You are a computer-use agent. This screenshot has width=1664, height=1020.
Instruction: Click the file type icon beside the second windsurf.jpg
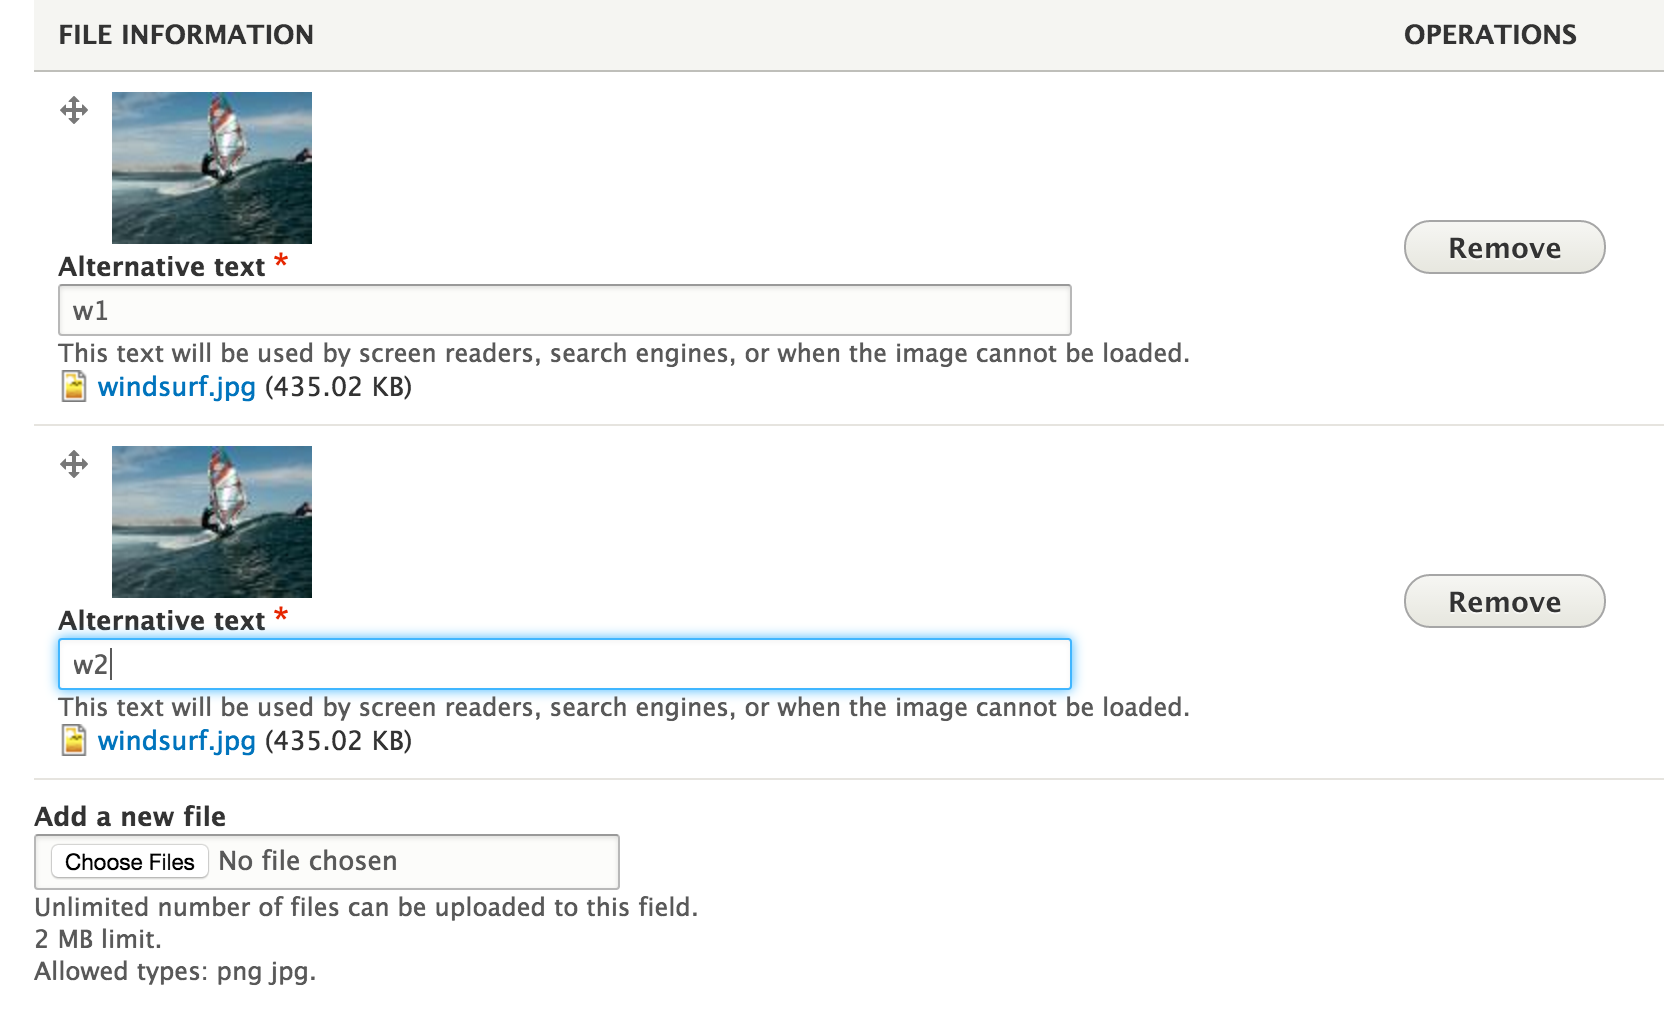coord(74,740)
